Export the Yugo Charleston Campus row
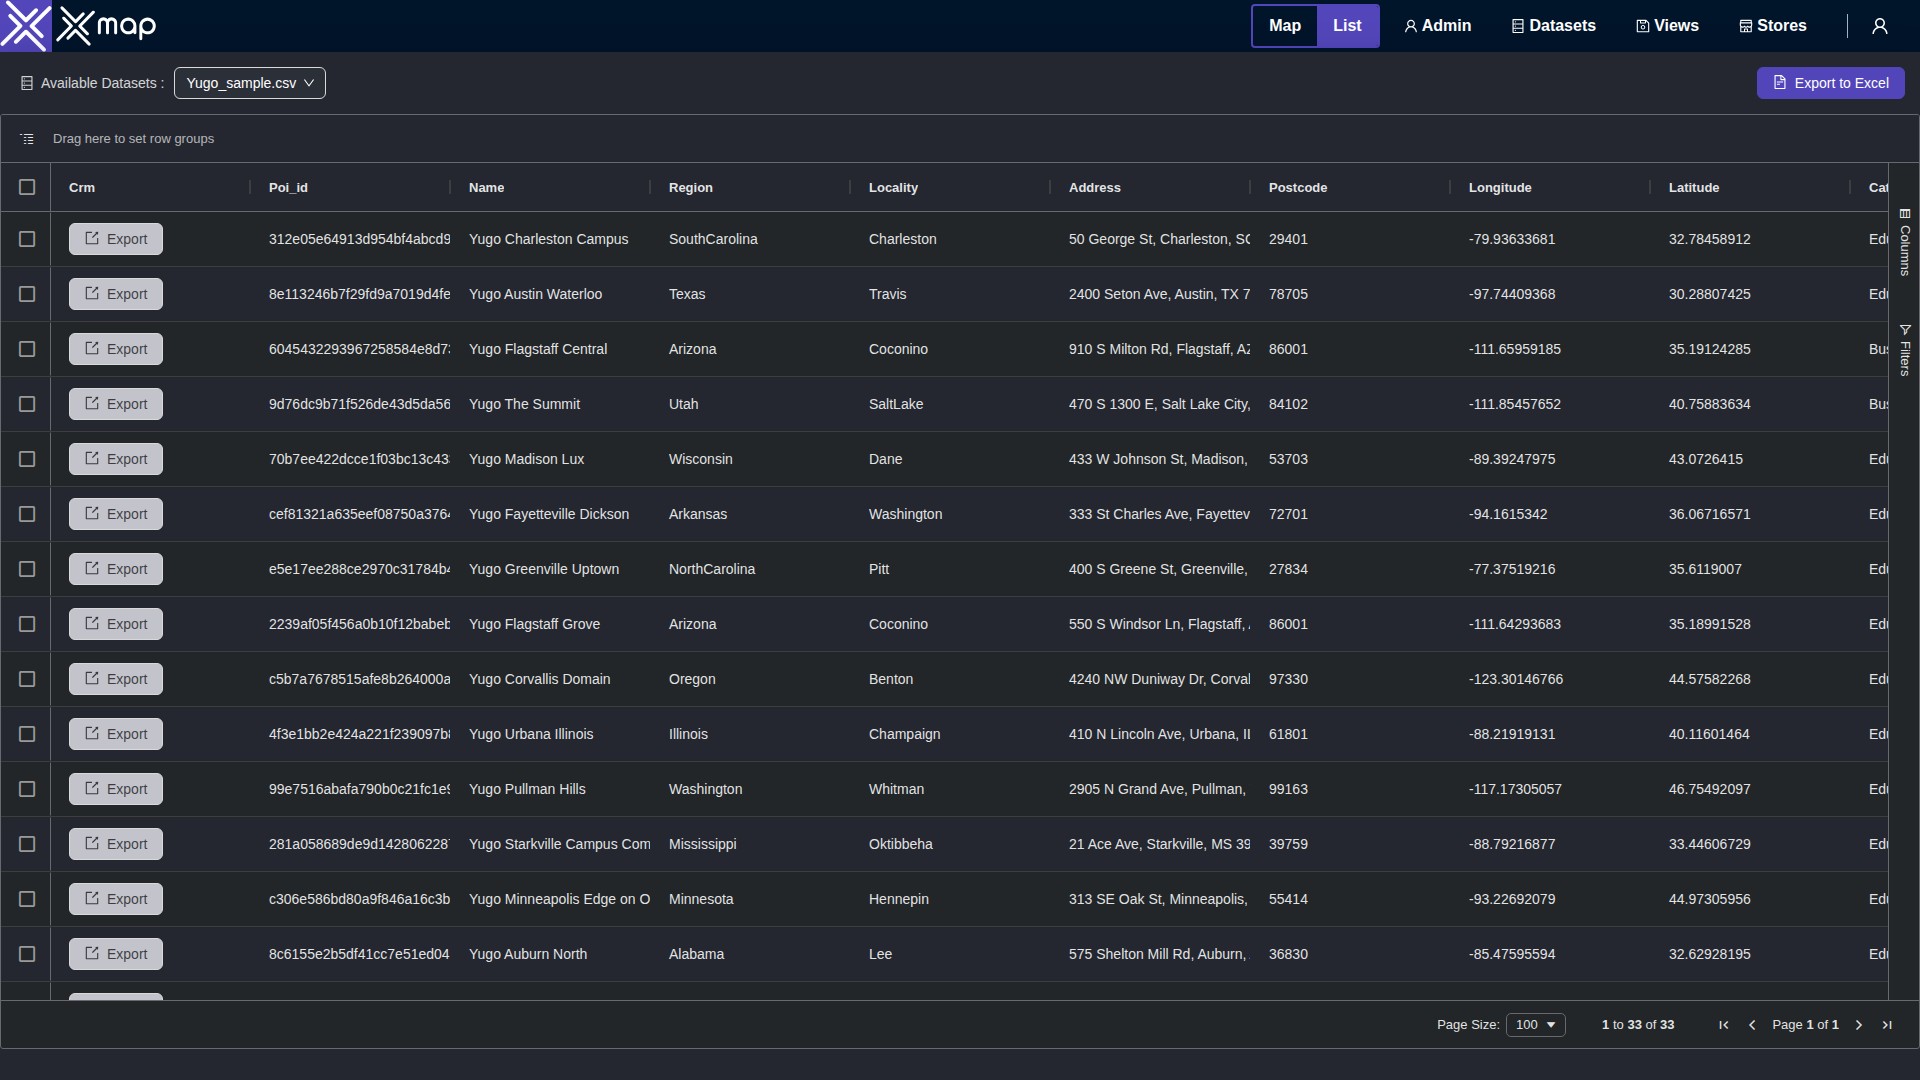1920x1080 pixels. [116, 239]
